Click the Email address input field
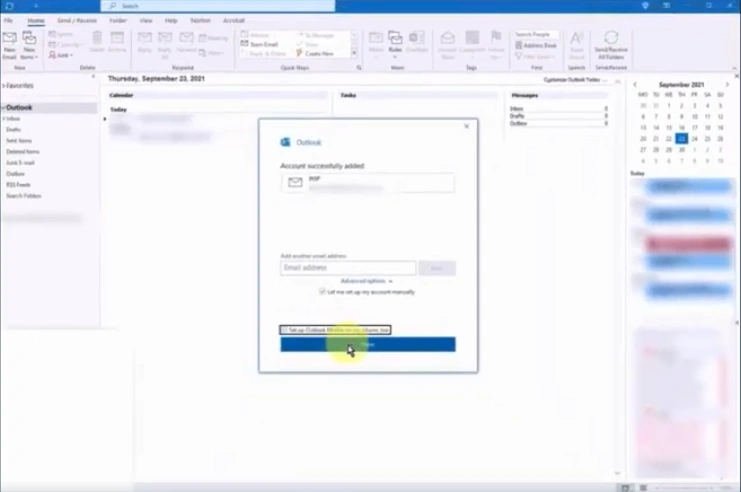Viewport: 741px width, 492px height. pos(347,268)
